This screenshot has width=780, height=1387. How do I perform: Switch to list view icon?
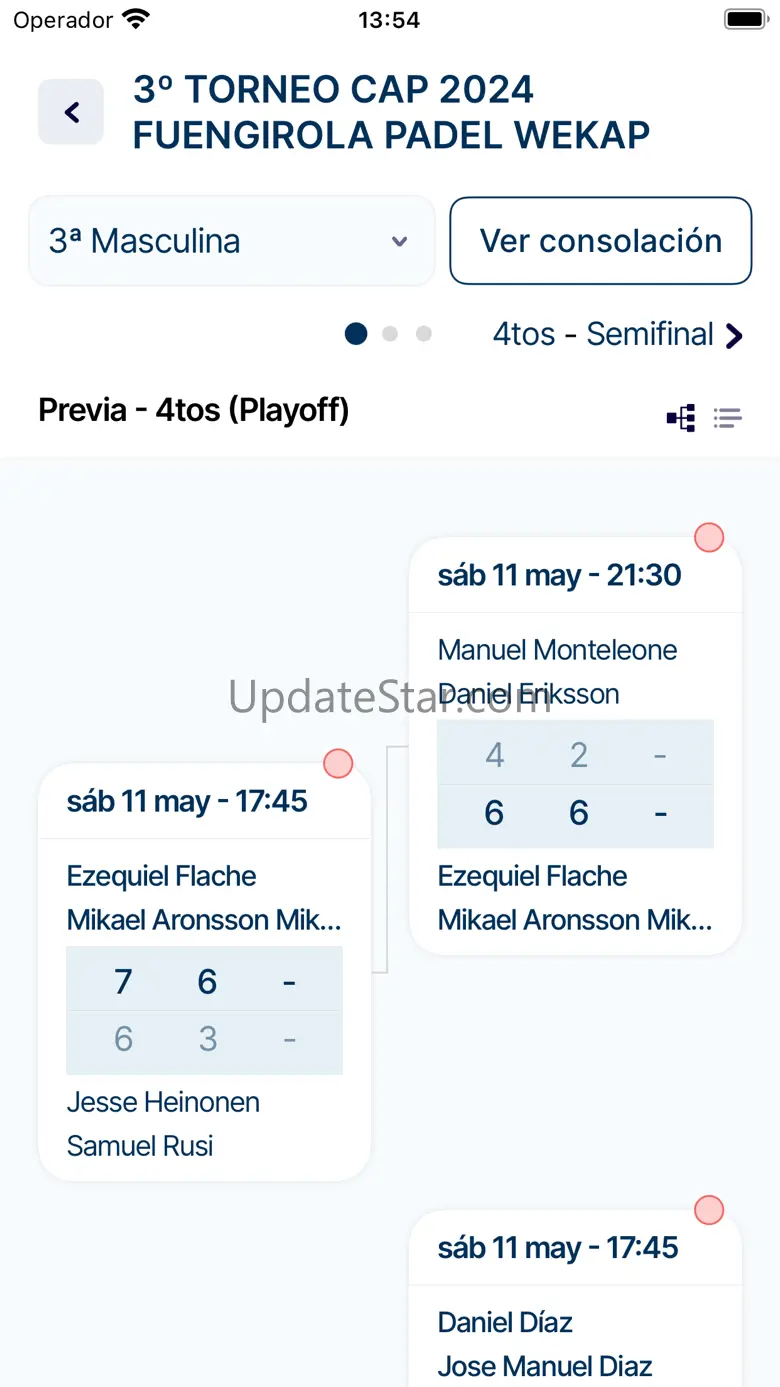[727, 418]
